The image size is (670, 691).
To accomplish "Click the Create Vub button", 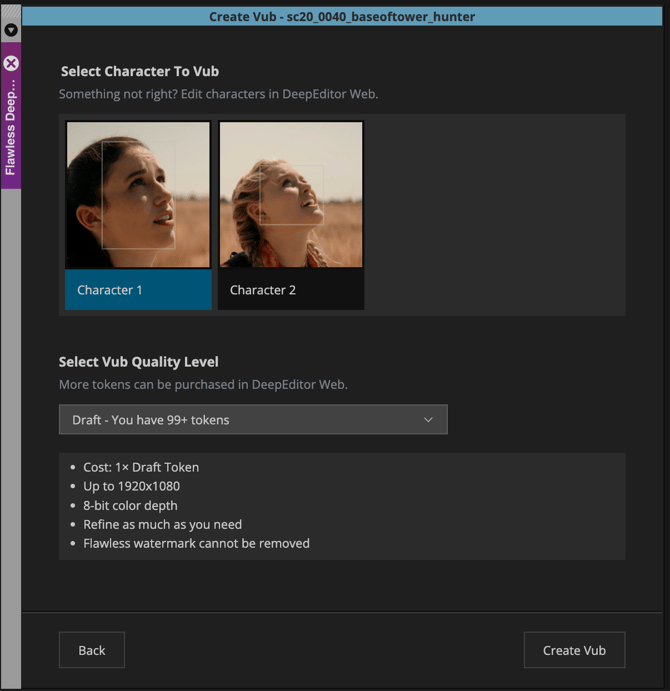I will coord(574,650).
